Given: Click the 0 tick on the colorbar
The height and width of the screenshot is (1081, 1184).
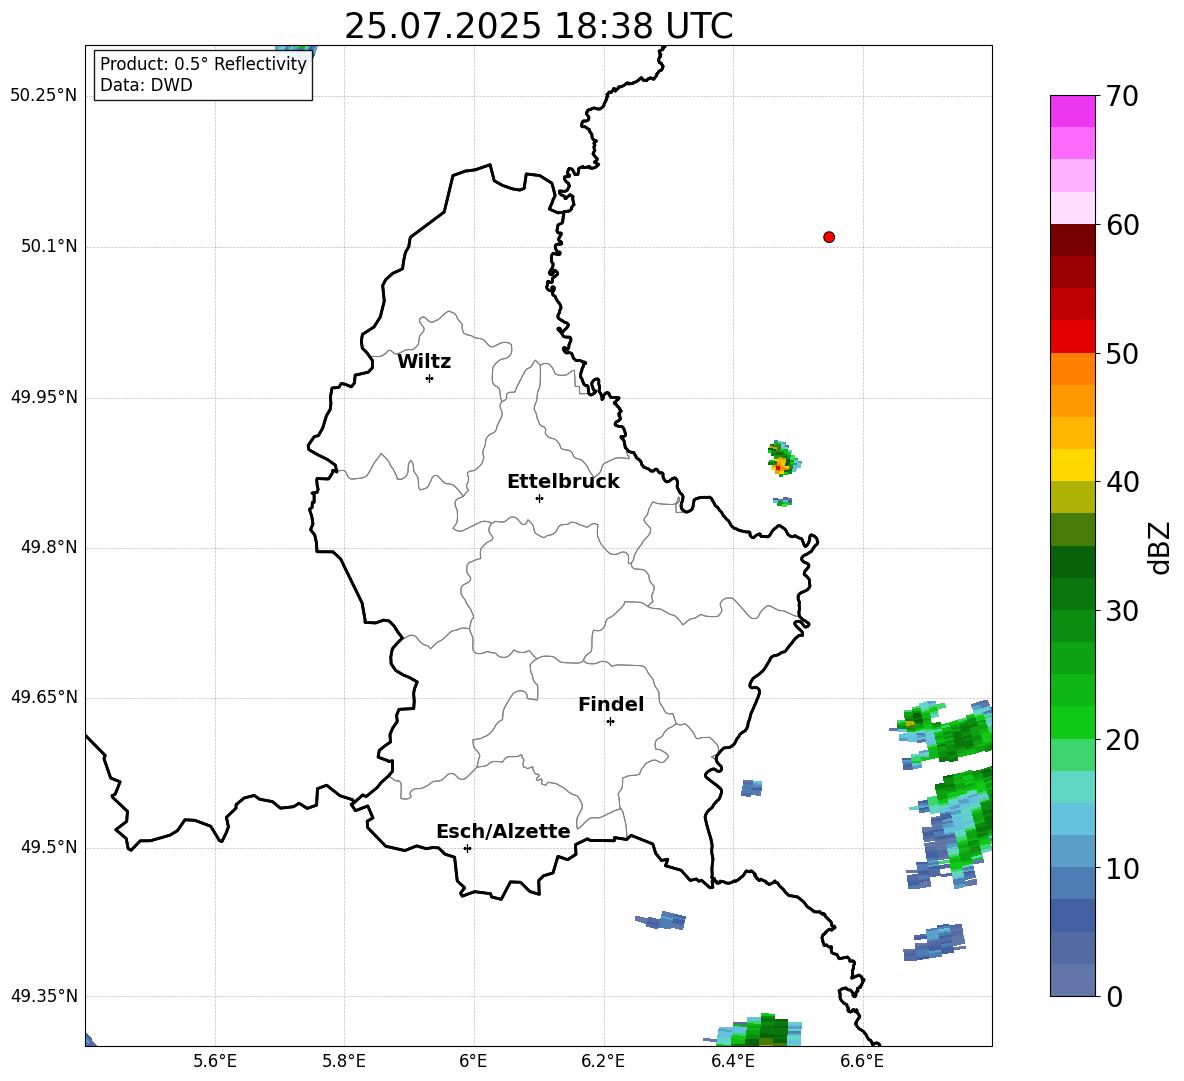Looking at the screenshot, I should (1114, 996).
